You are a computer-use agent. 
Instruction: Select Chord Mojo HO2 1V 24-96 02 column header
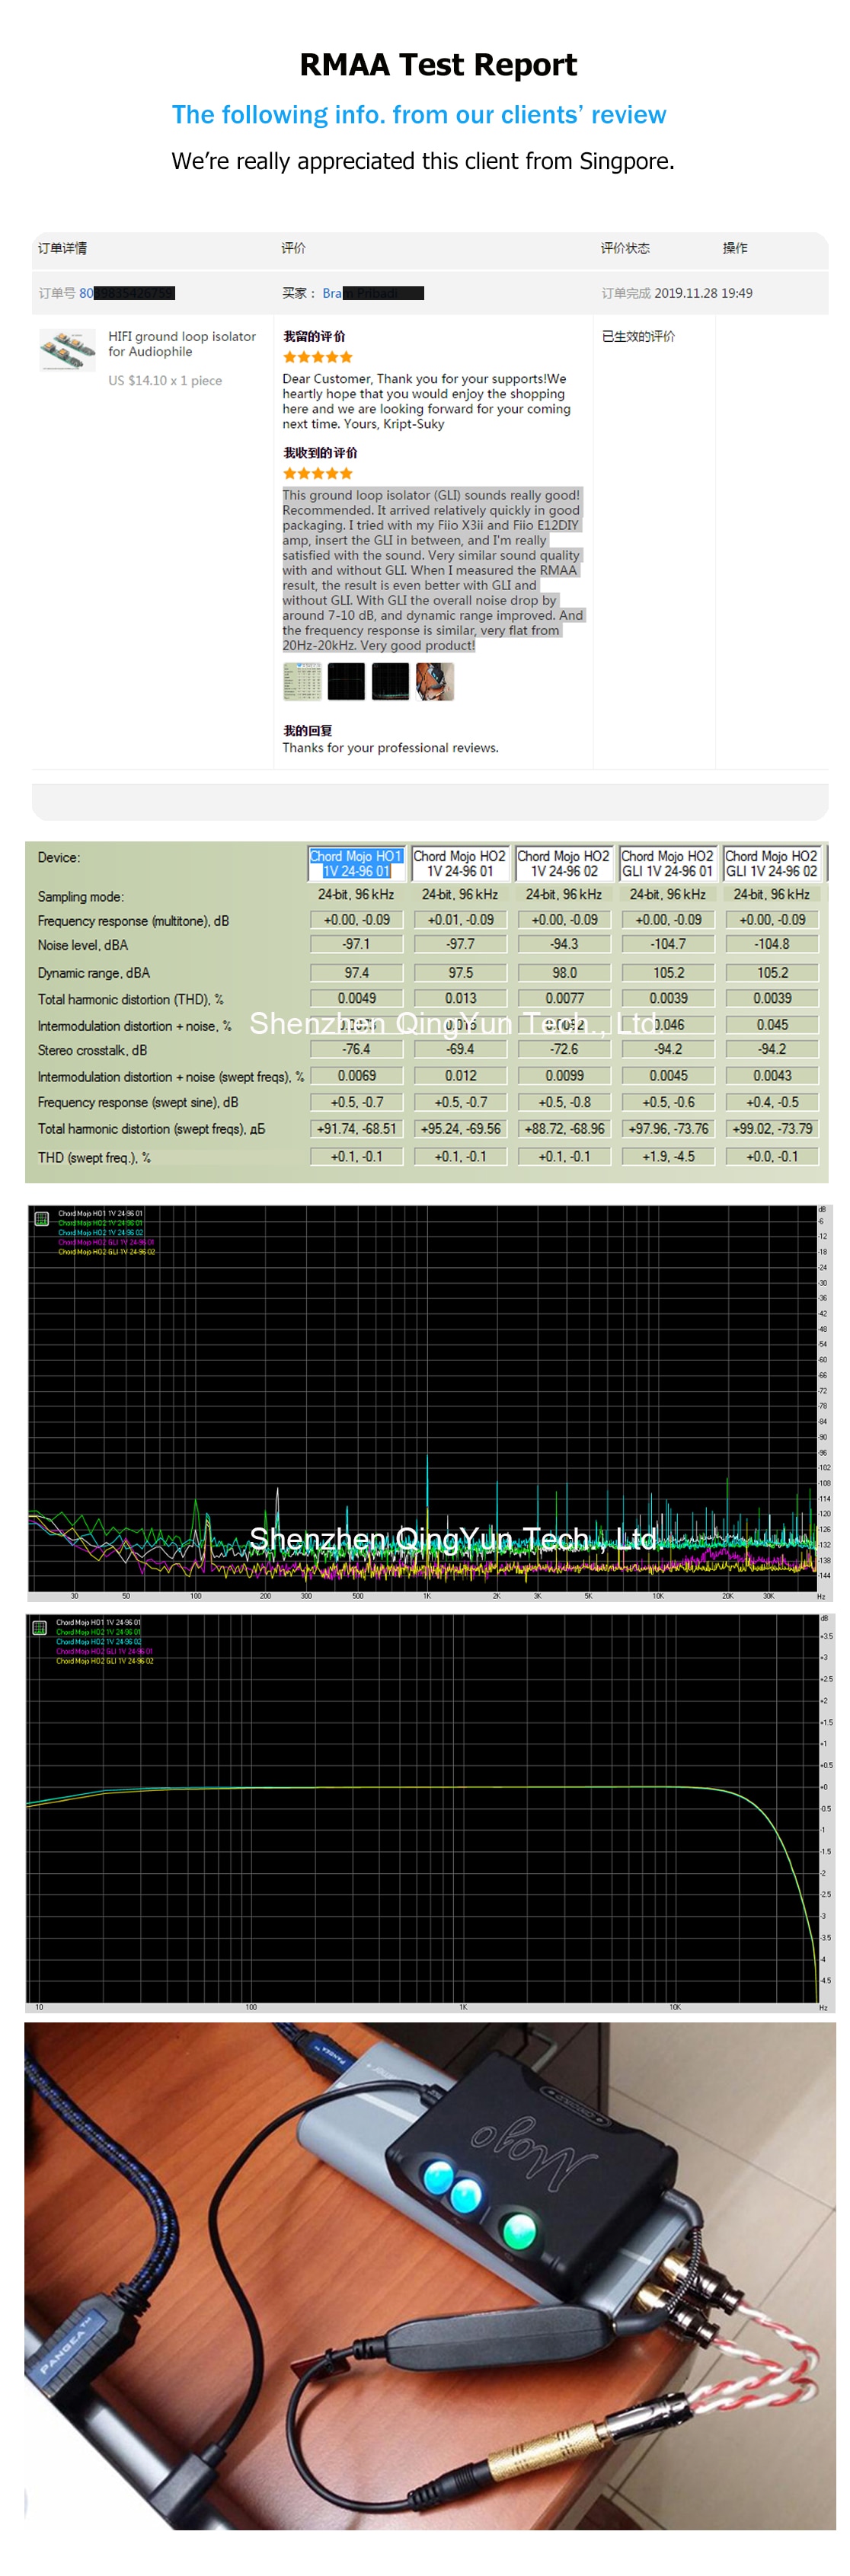564,864
